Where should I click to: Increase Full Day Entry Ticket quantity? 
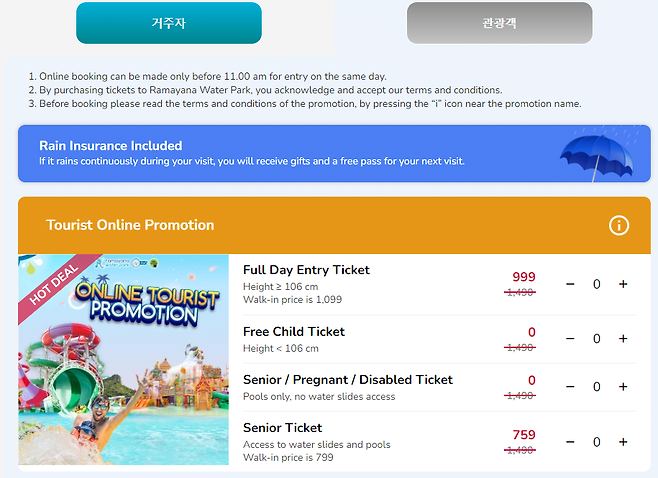(x=623, y=284)
